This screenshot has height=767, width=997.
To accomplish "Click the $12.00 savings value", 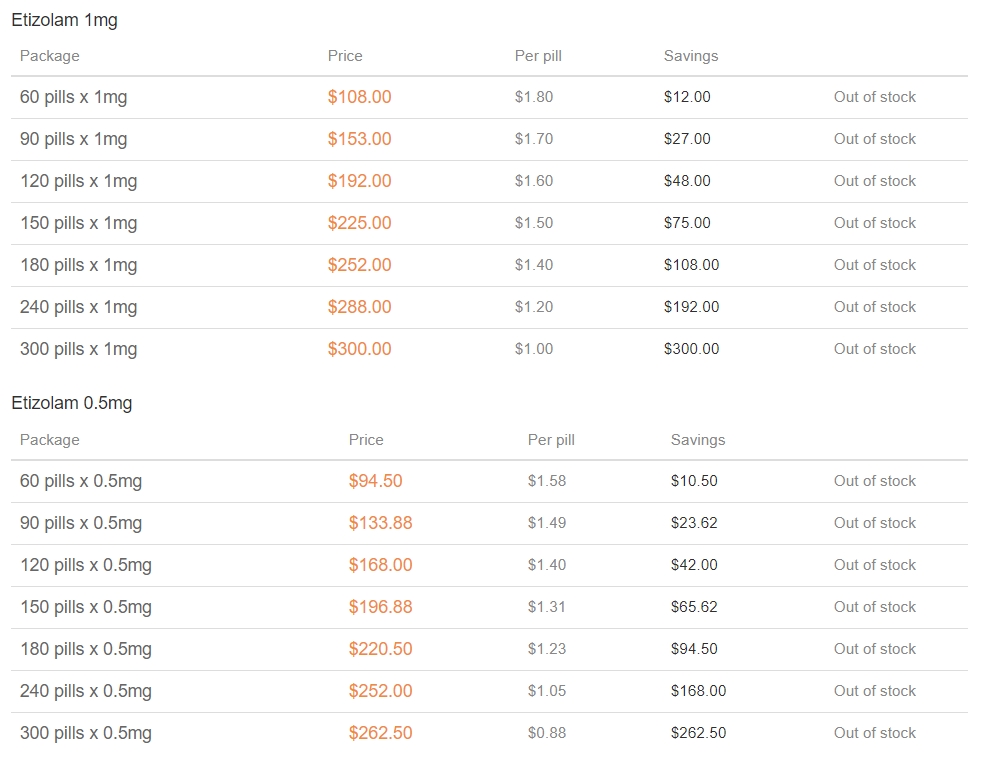I will (687, 97).
